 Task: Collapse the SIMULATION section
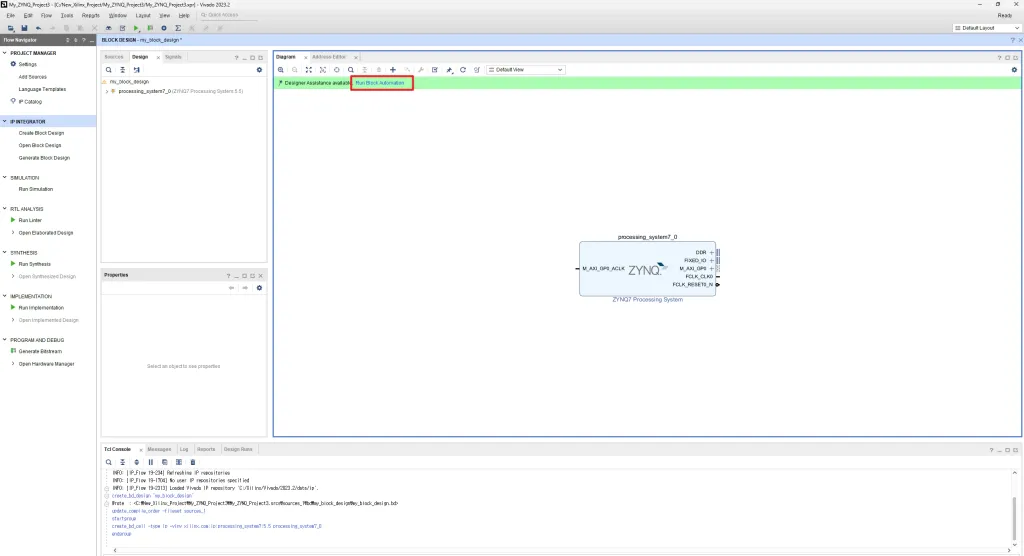[5, 178]
